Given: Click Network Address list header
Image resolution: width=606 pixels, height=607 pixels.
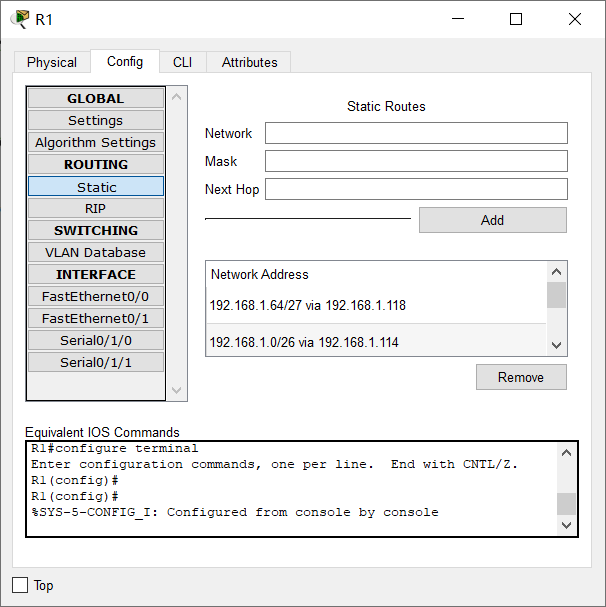Looking at the screenshot, I should pos(376,274).
